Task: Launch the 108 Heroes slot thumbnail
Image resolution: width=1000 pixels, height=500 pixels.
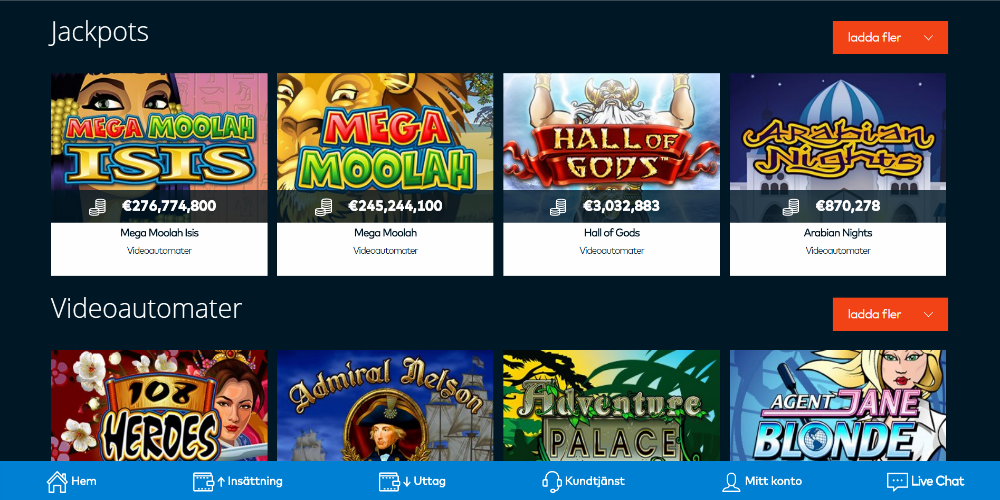Action: (159, 406)
